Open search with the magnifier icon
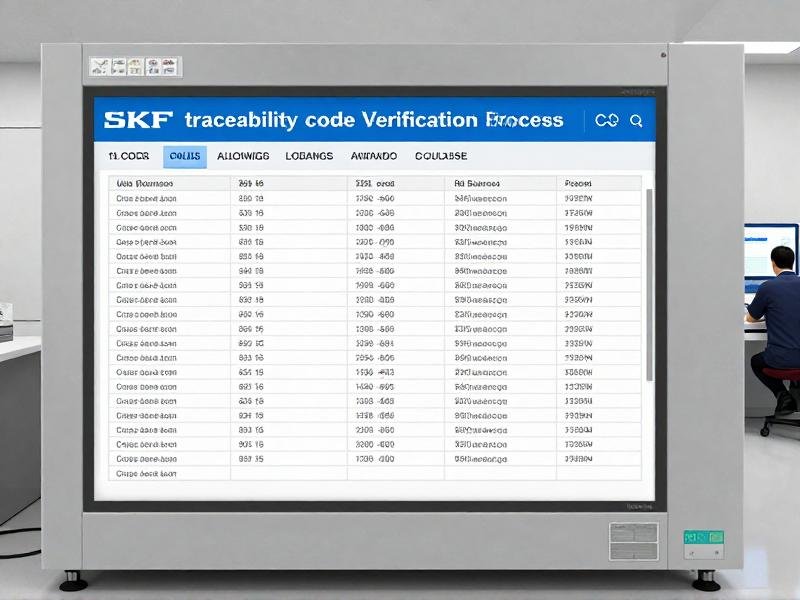This screenshot has width=800, height=600. click(636, 121)
